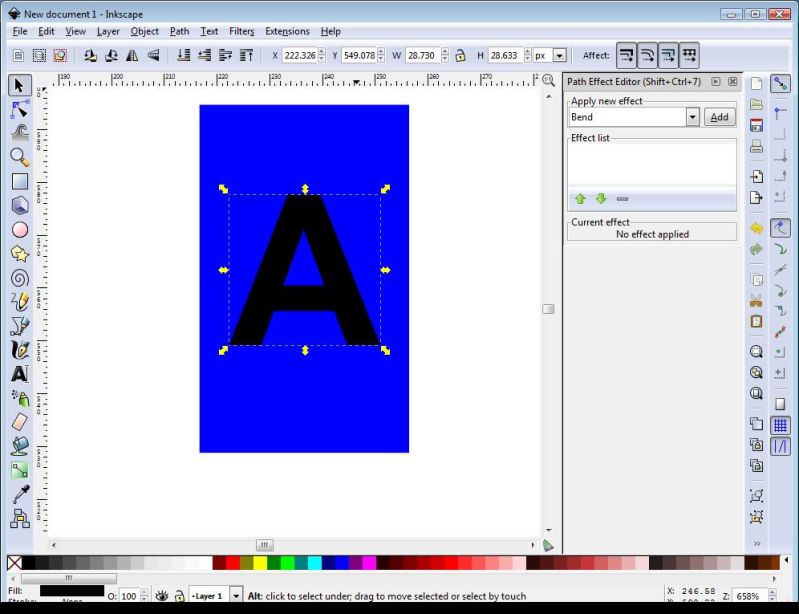Open the Apply new effect dropdown
This screenshot has width=799, height=614.
coord(692,117)
